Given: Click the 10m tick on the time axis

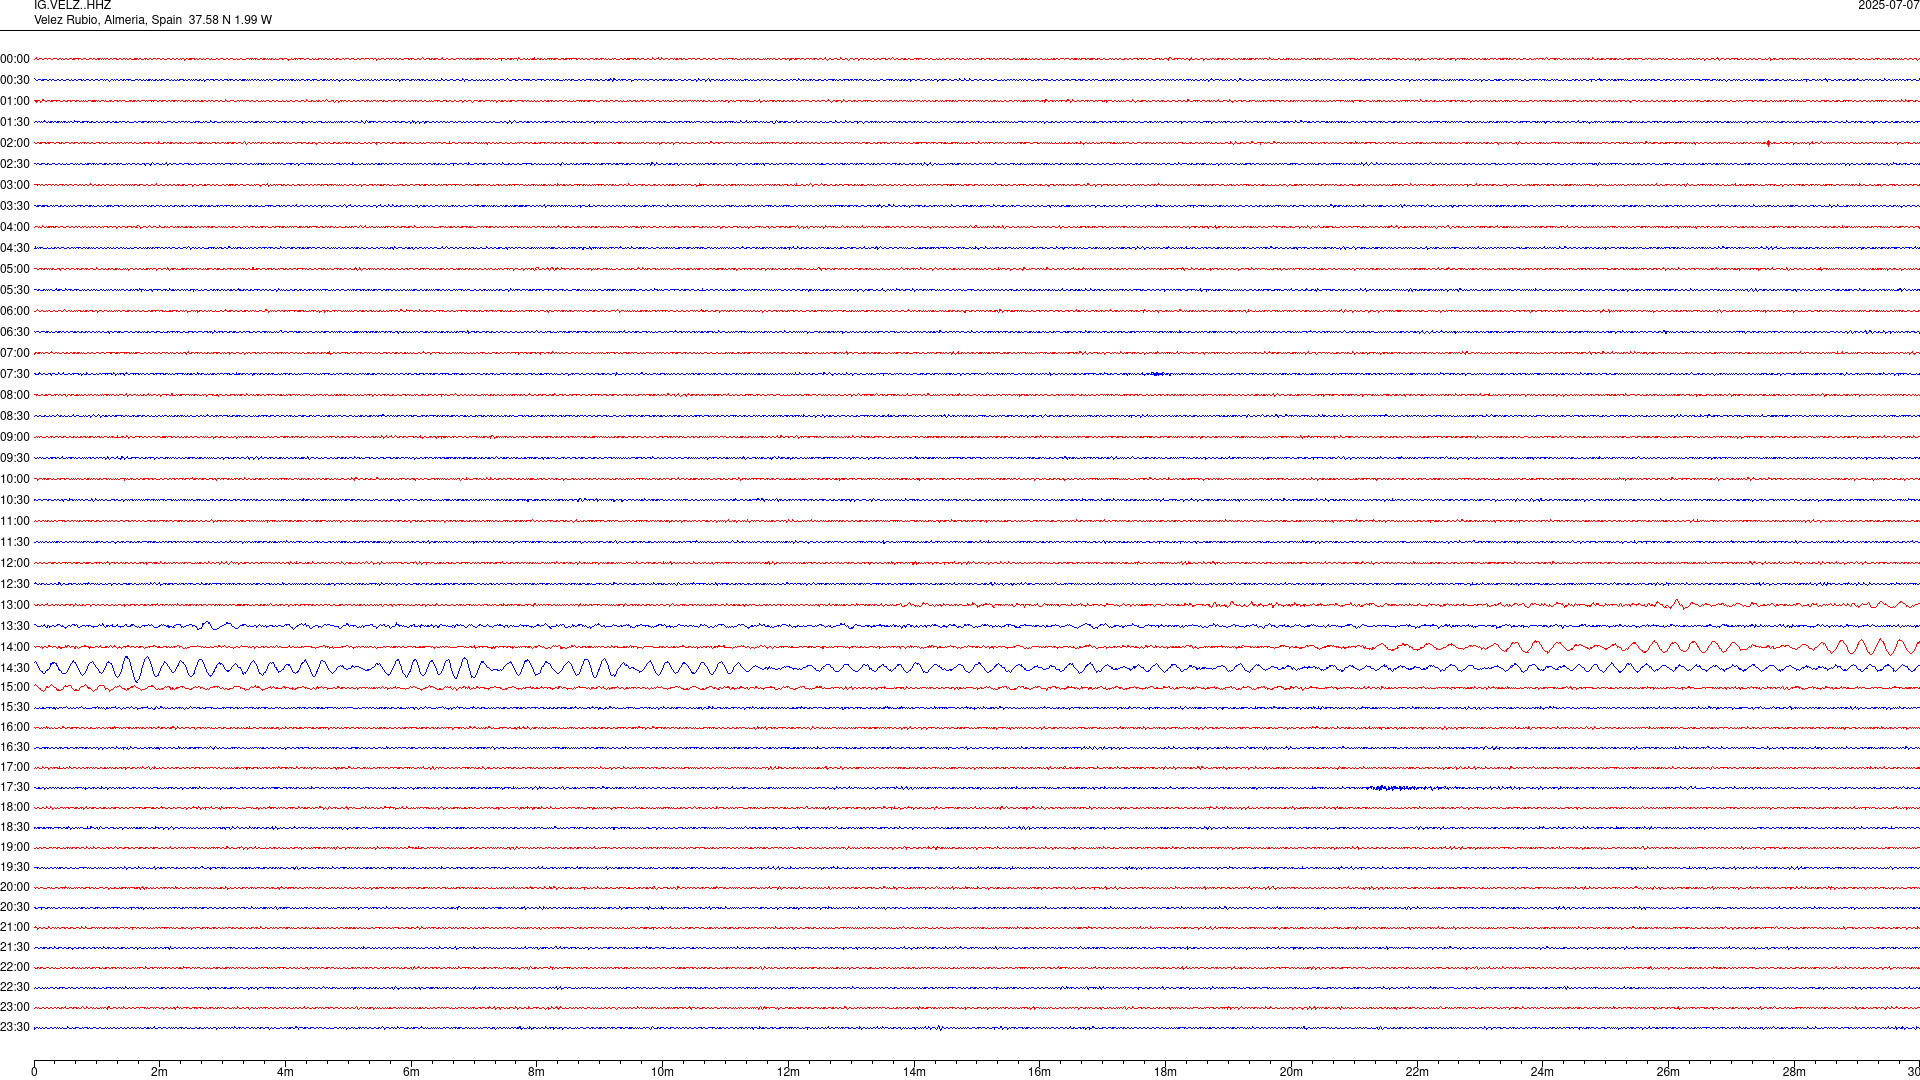Looking at the screenshot, I should point(662,1072).
